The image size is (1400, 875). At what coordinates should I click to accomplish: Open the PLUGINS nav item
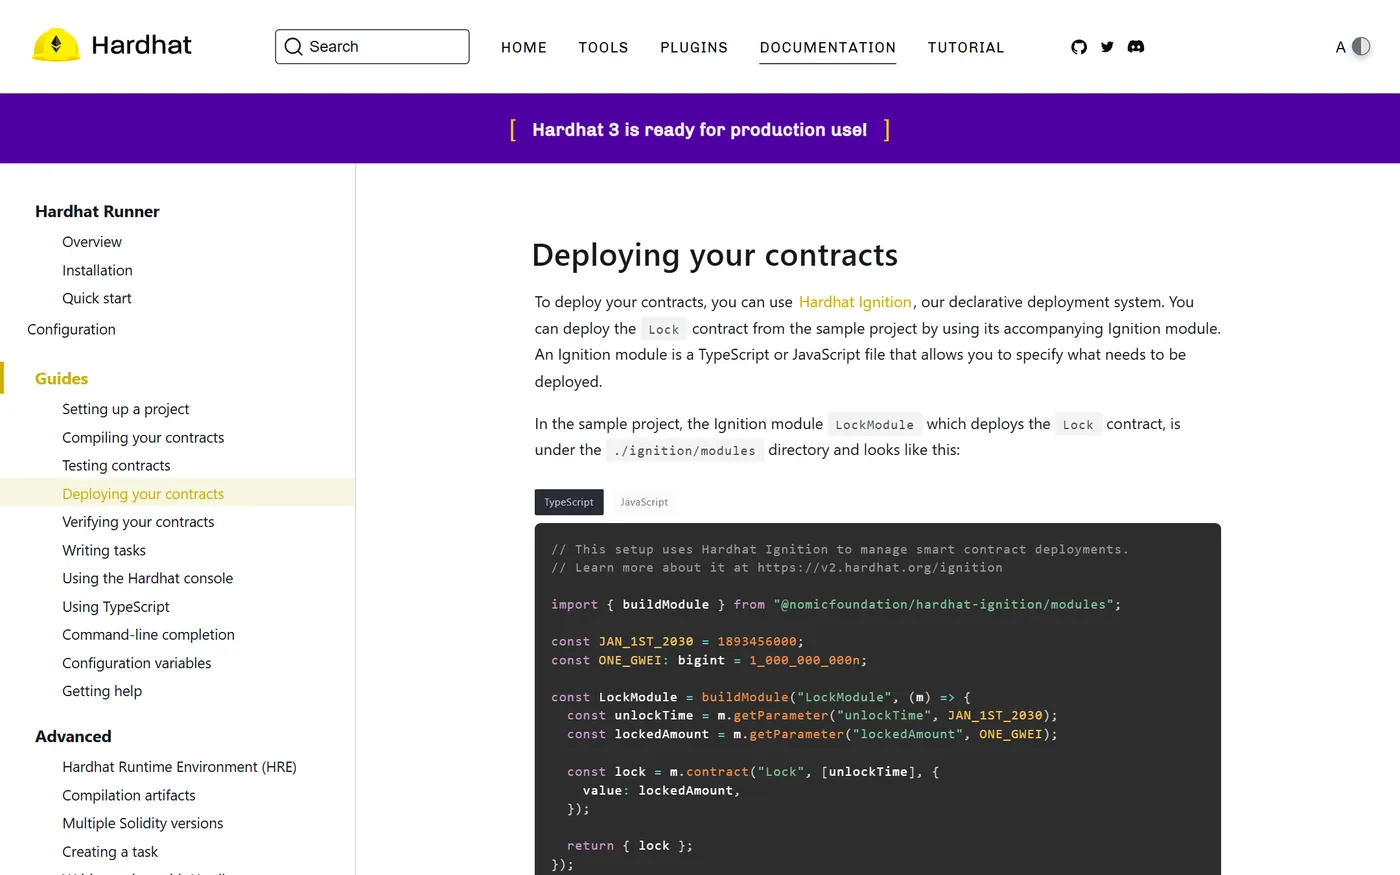click(694, 47)
